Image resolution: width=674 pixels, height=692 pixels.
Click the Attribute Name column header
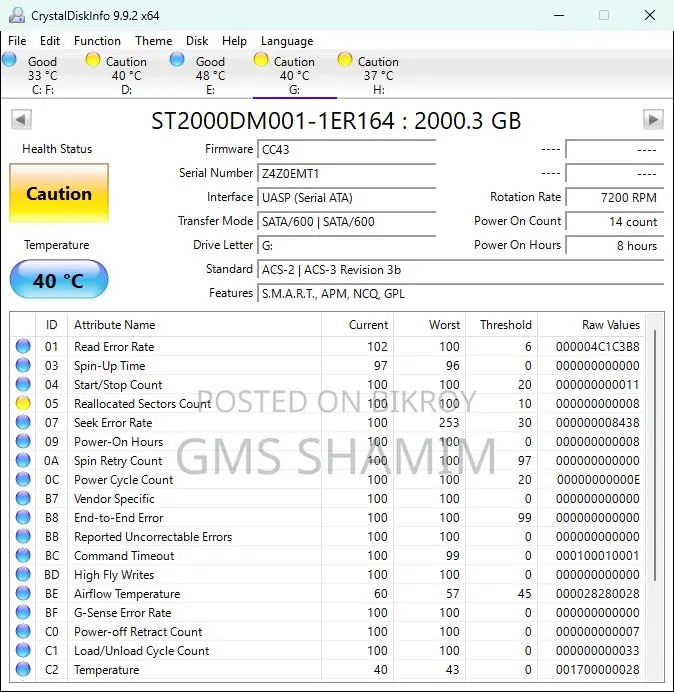coord(194,325)
